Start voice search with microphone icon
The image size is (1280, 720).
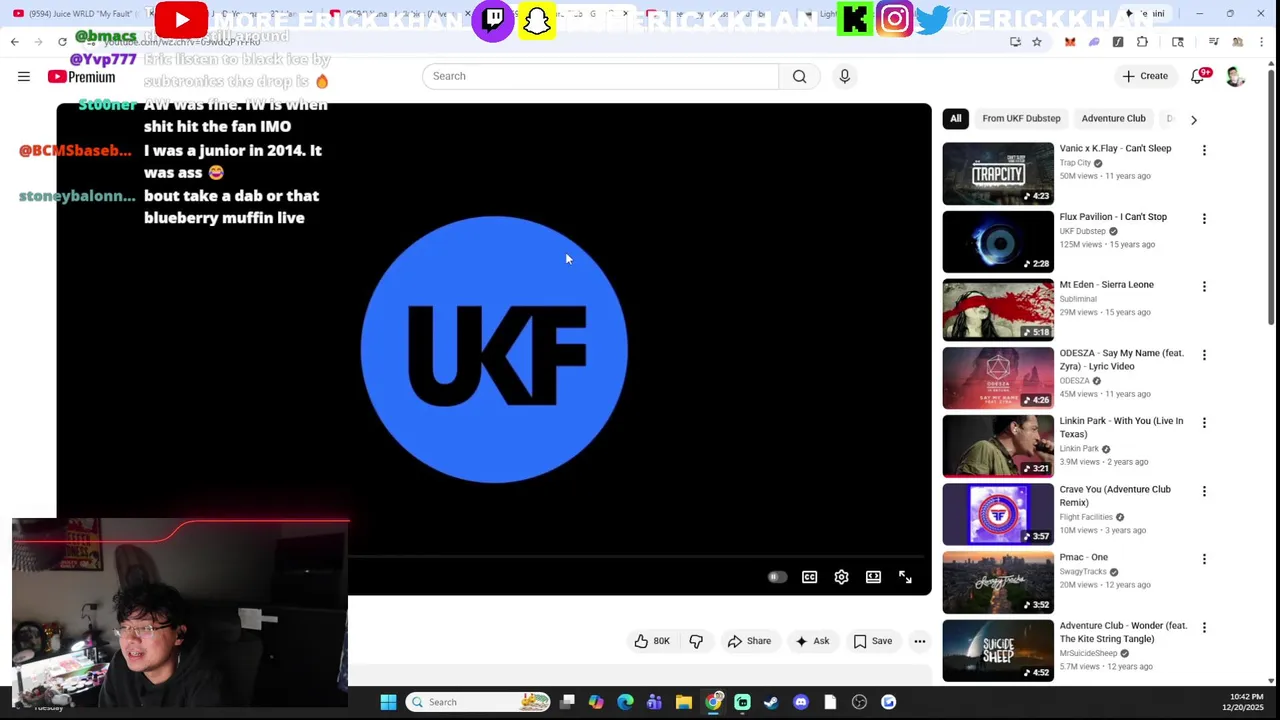tap(844, 76)
